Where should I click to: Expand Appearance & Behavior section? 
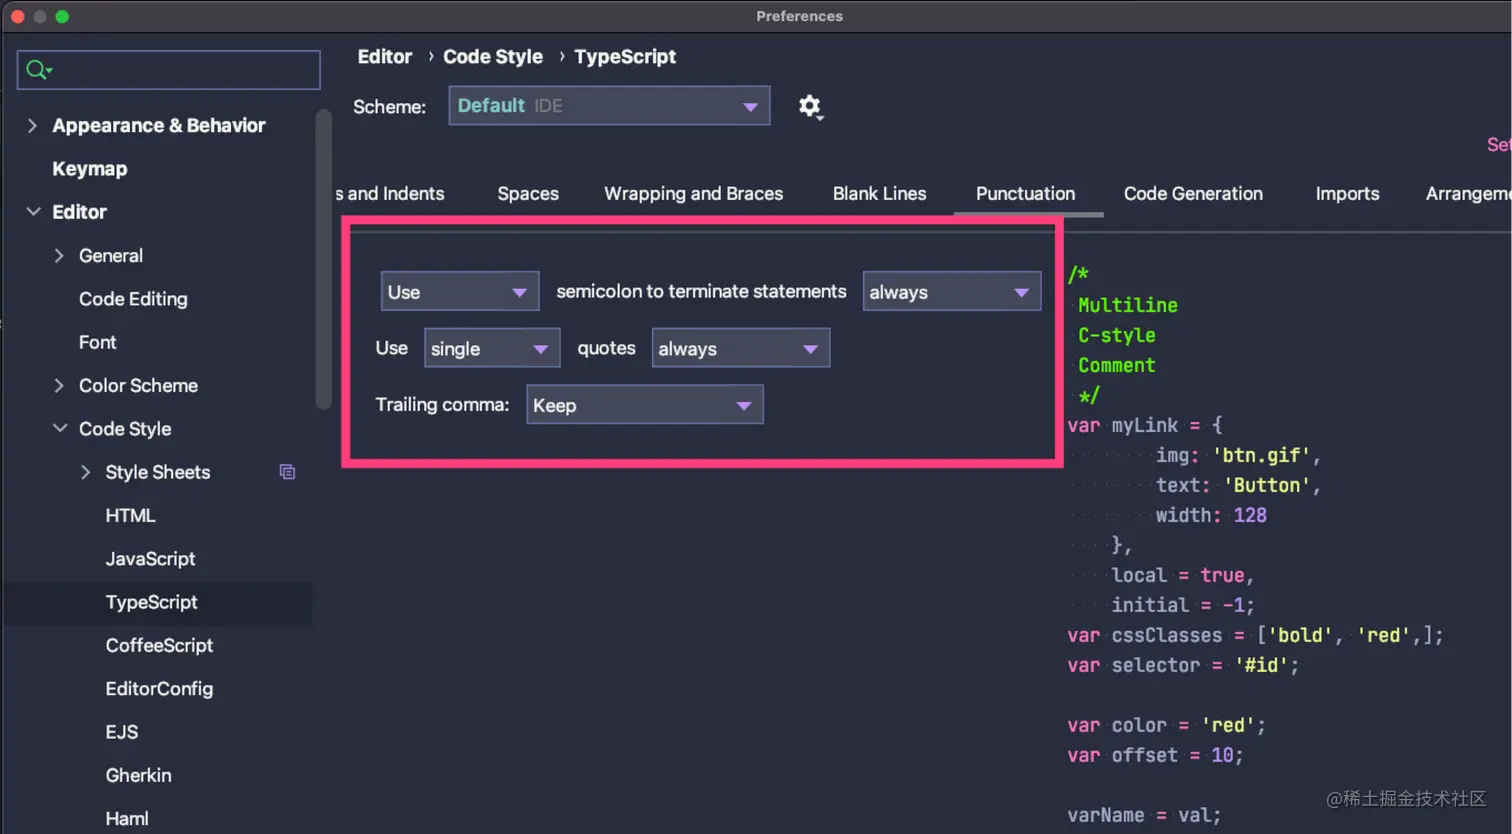point(33,125)
